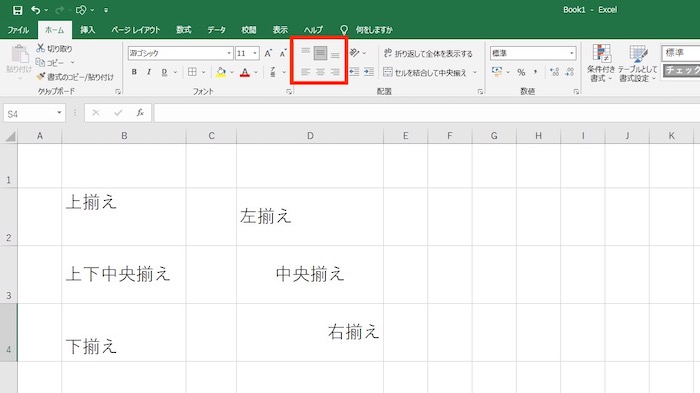Open the merge and center options dropdown arrow
This screenshot has width=700, height=393.
[x=475, y=72]
